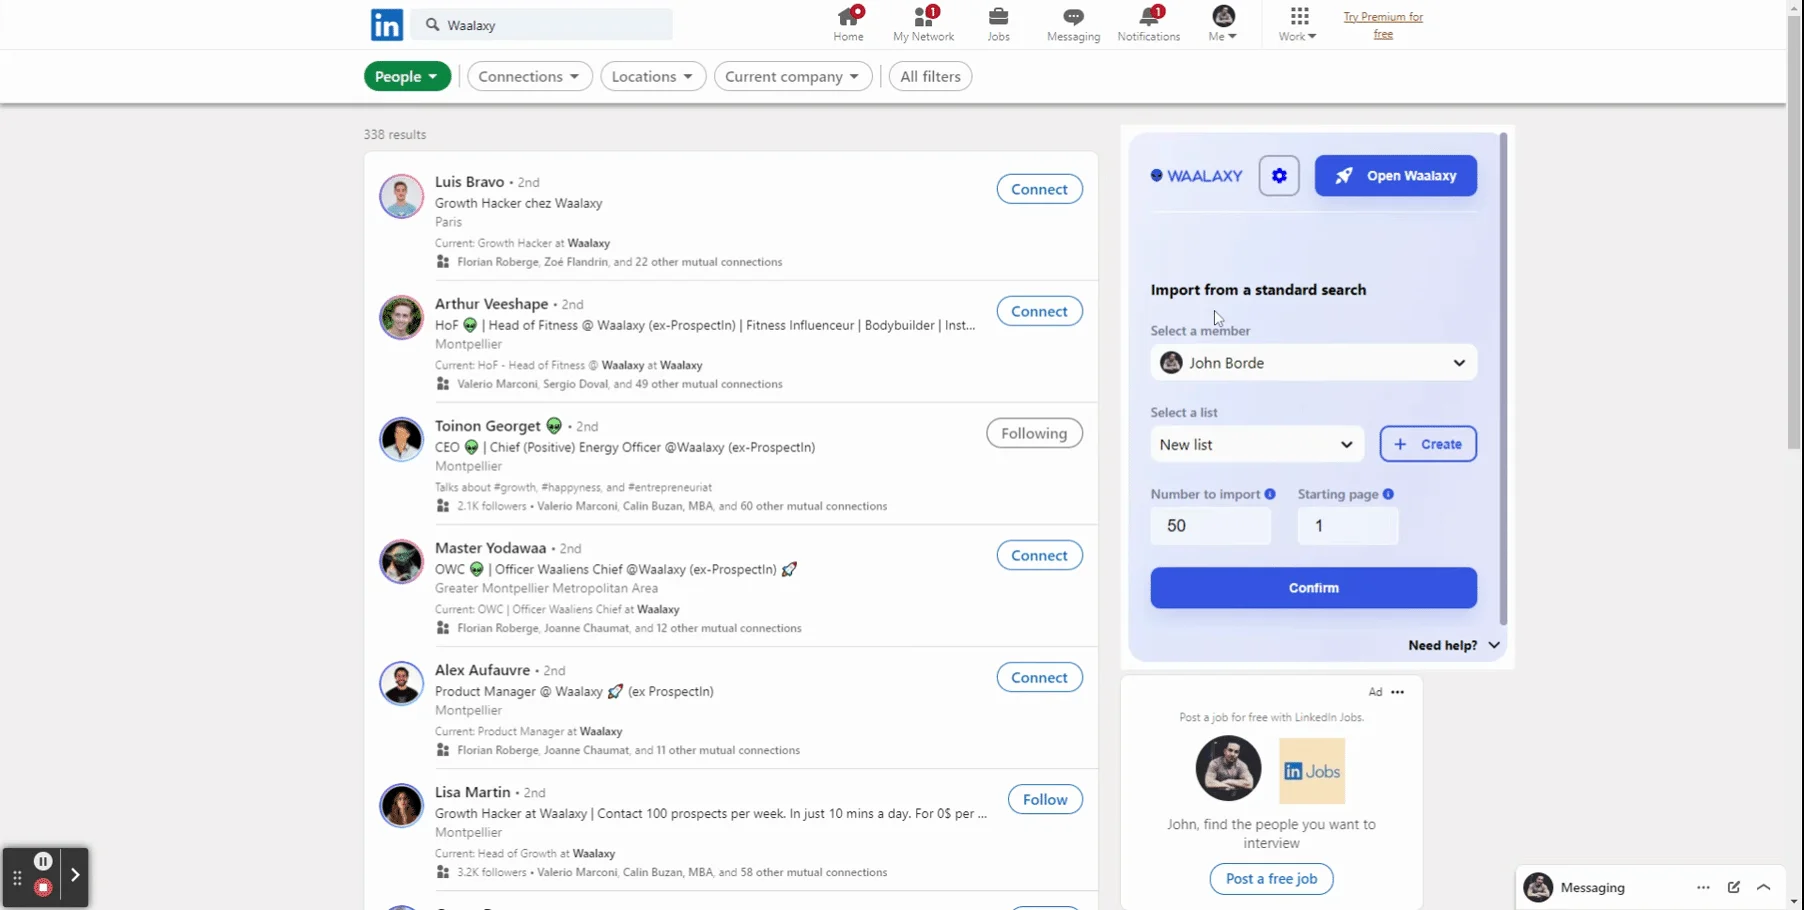Compose a new message icon

click(1734, 887)
